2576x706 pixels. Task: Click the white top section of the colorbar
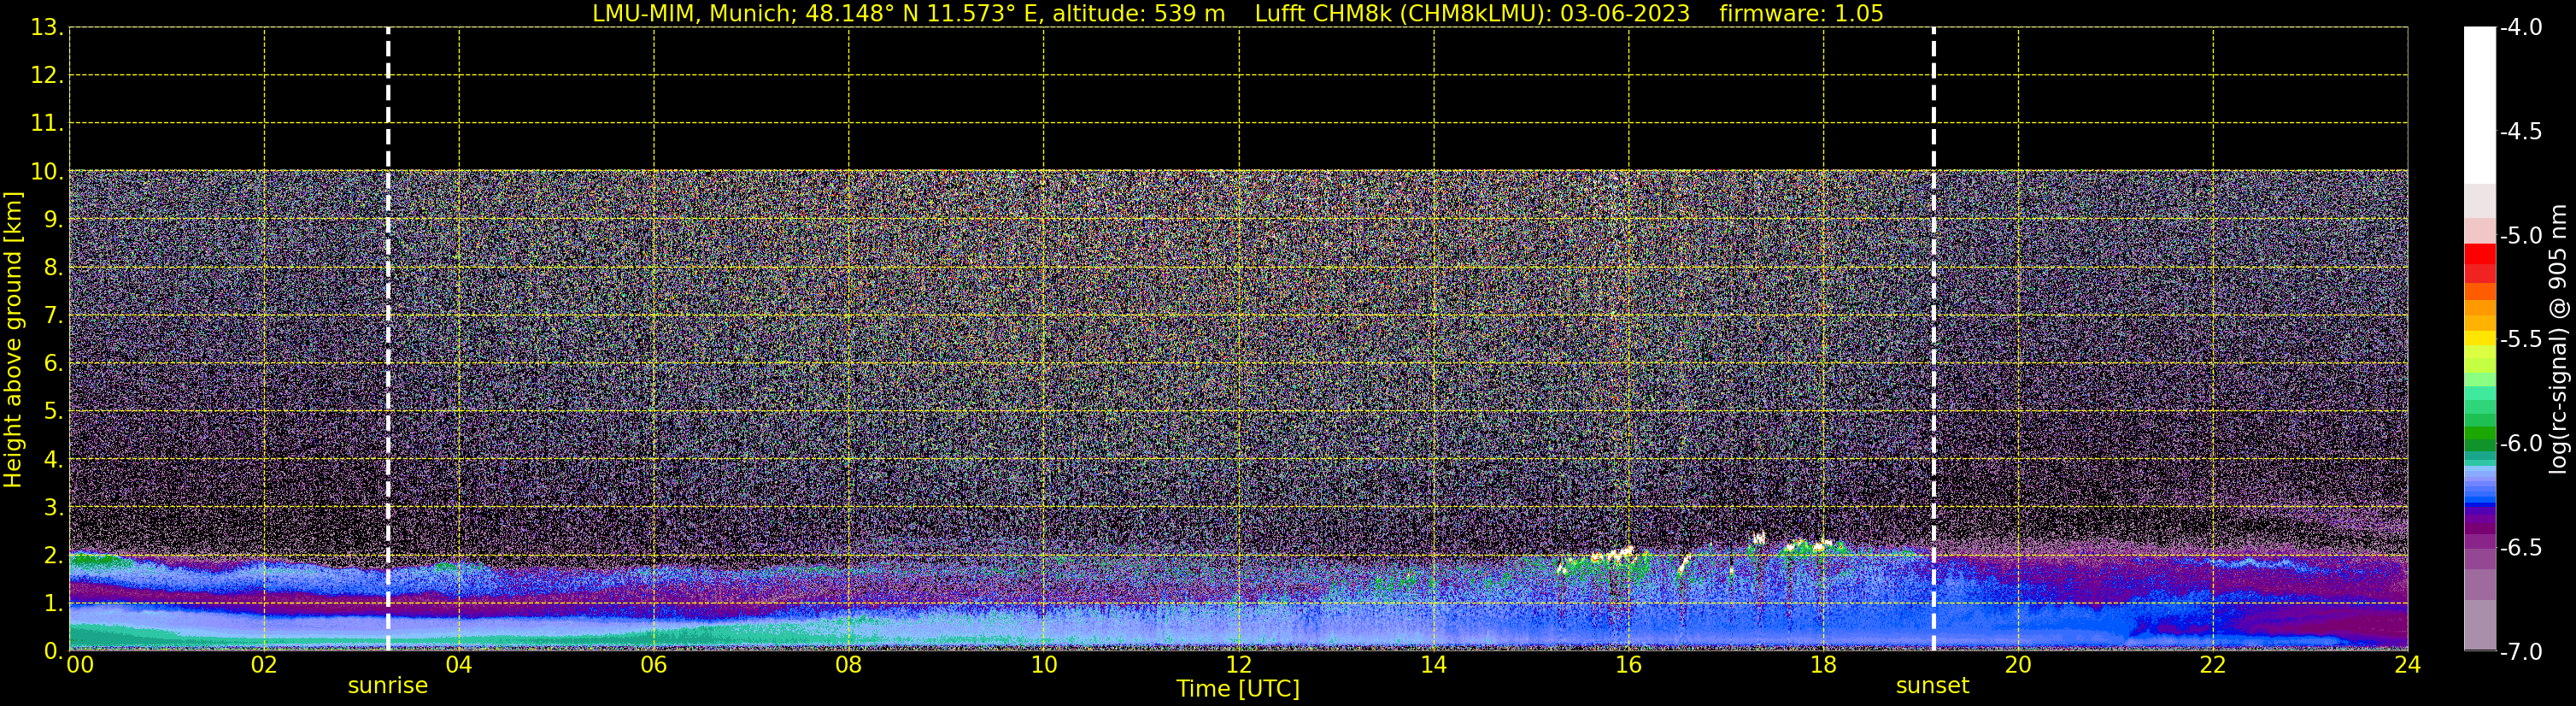[2480, 105]
